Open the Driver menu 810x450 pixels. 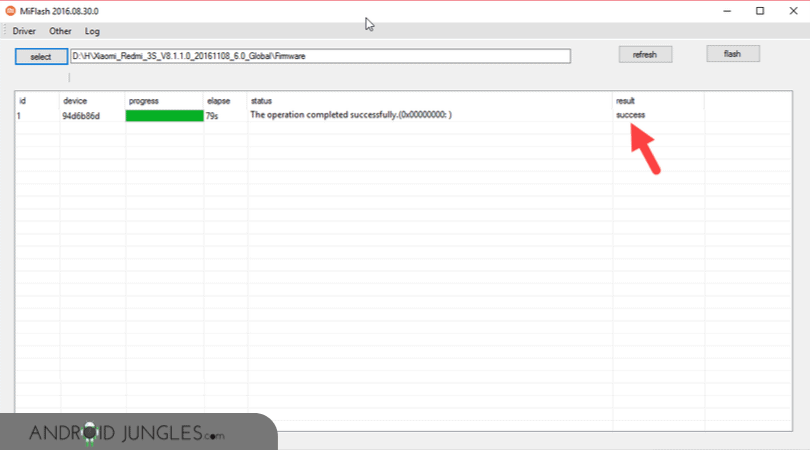tap(24, 31)
